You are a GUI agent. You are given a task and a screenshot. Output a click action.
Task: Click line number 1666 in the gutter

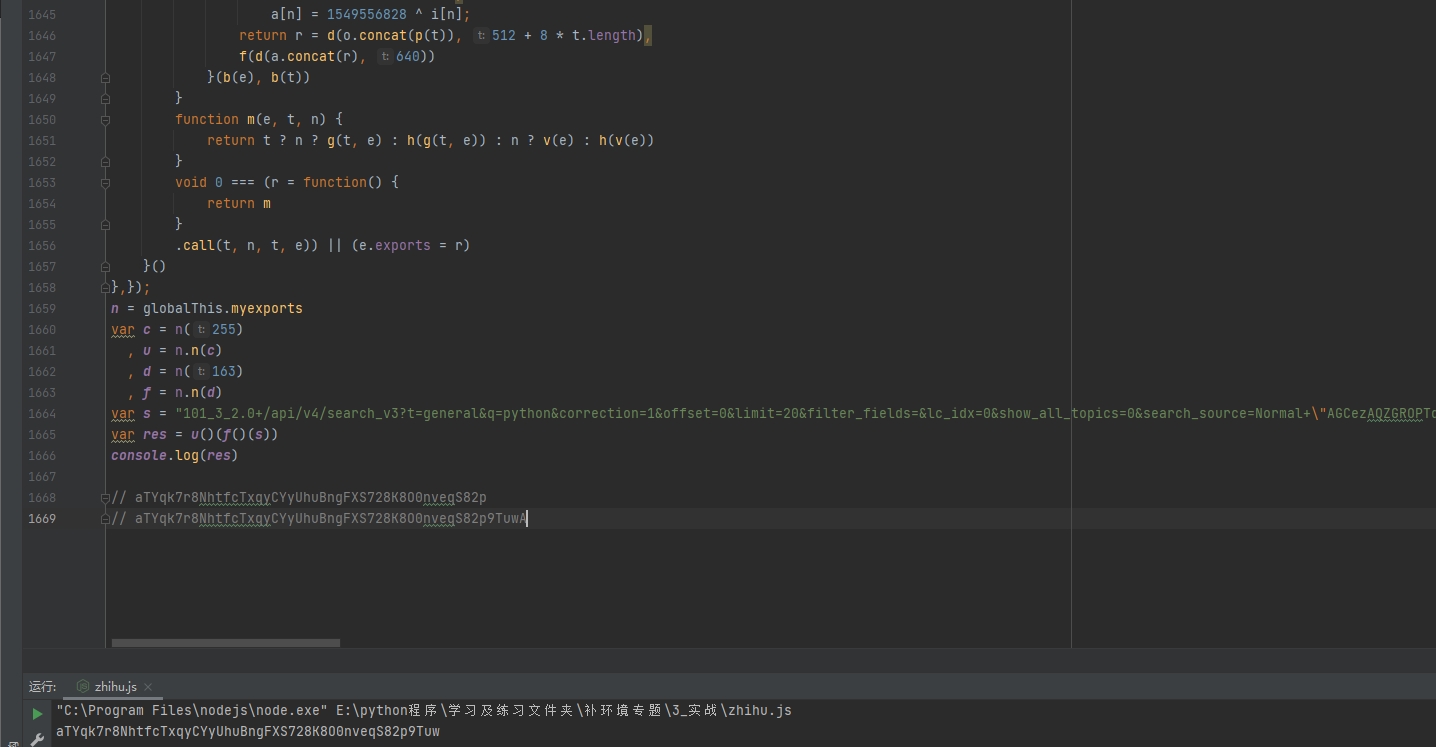[x=42, y=455]
